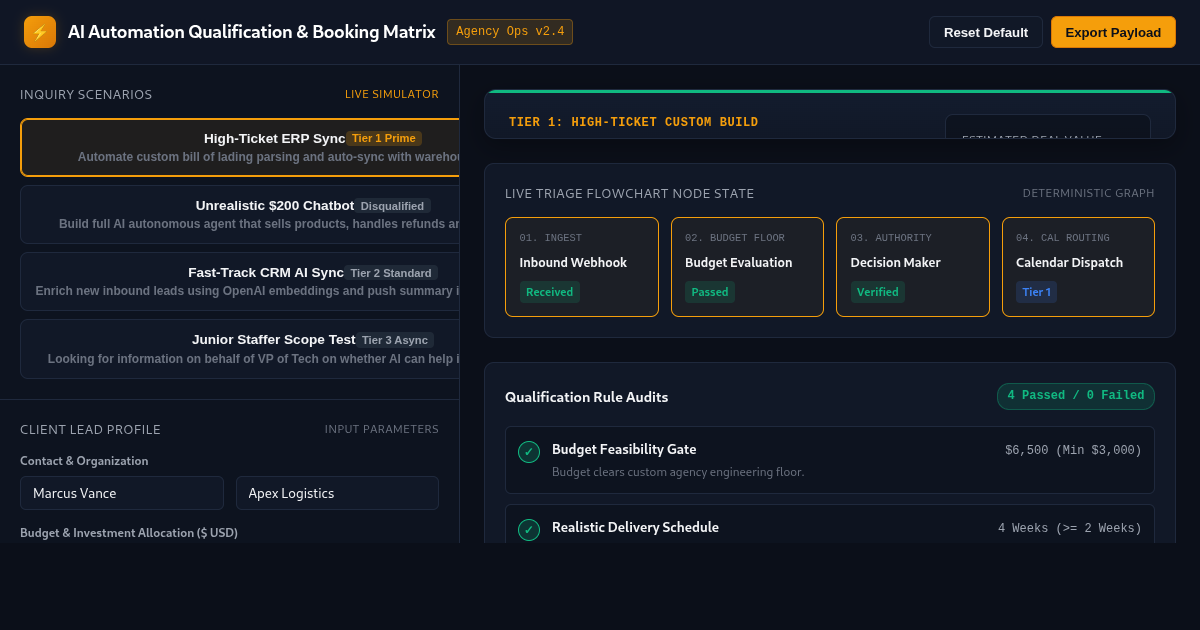Image resolution: width=1200 pixels, height=630 pixels.
Task: Click the Inbound Webhook flowchart node
Action: [582, 267]
